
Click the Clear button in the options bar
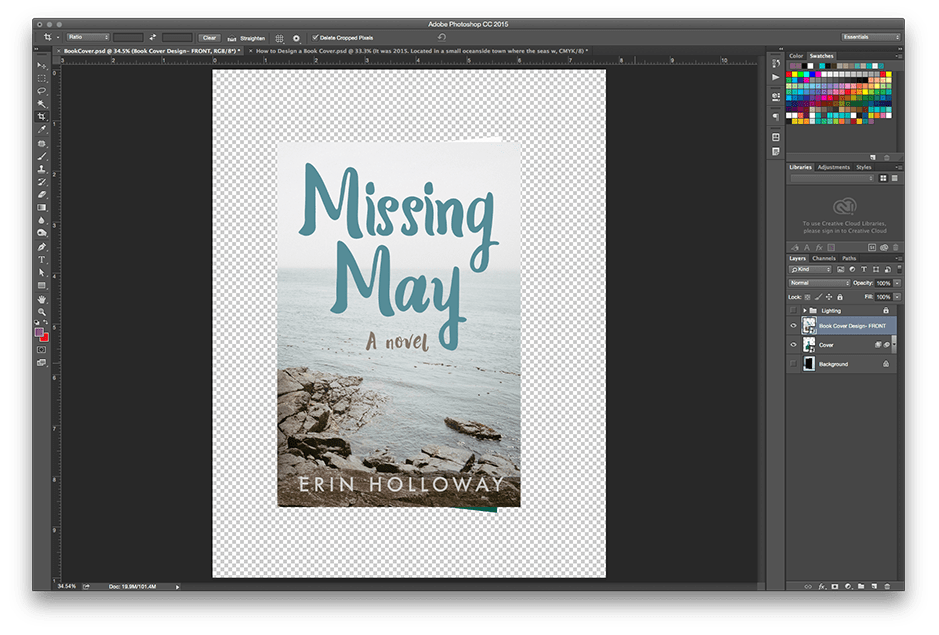[209, 37]
